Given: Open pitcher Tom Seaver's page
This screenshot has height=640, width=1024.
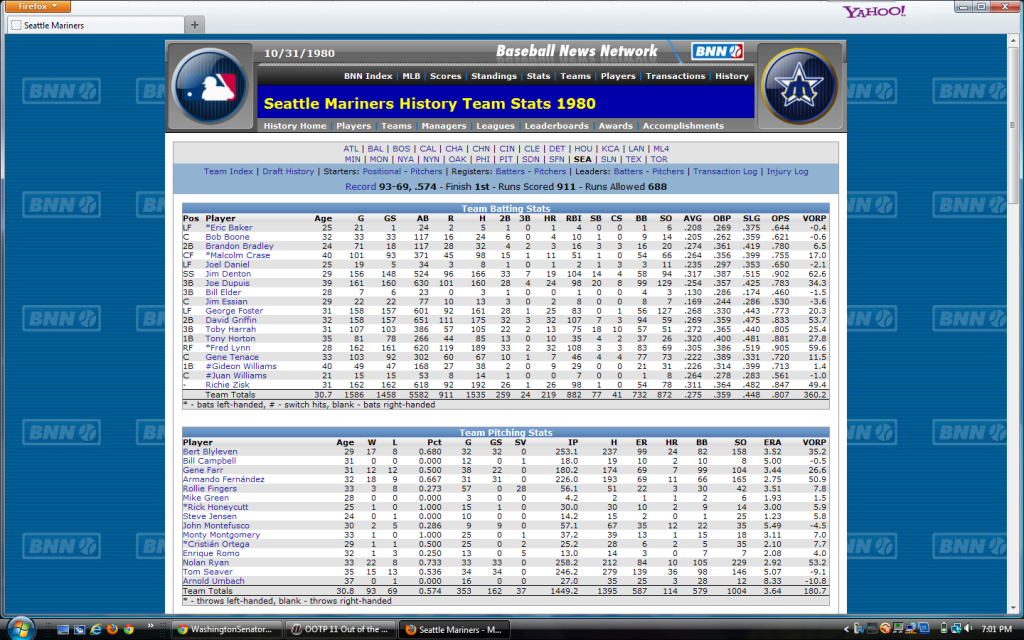Looking at the screenshot, I should coord(207,572).
